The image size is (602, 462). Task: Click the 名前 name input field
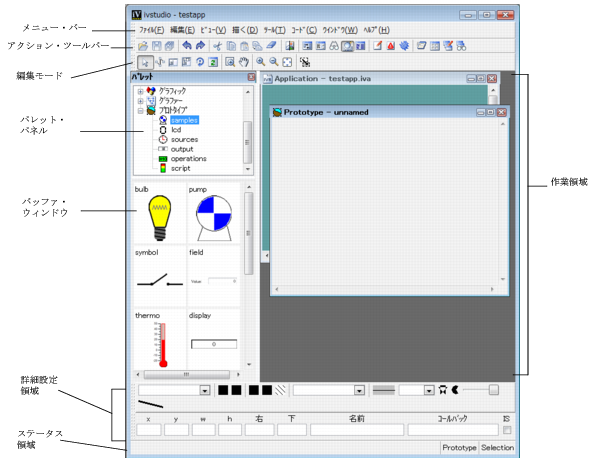tap(356, 430)
